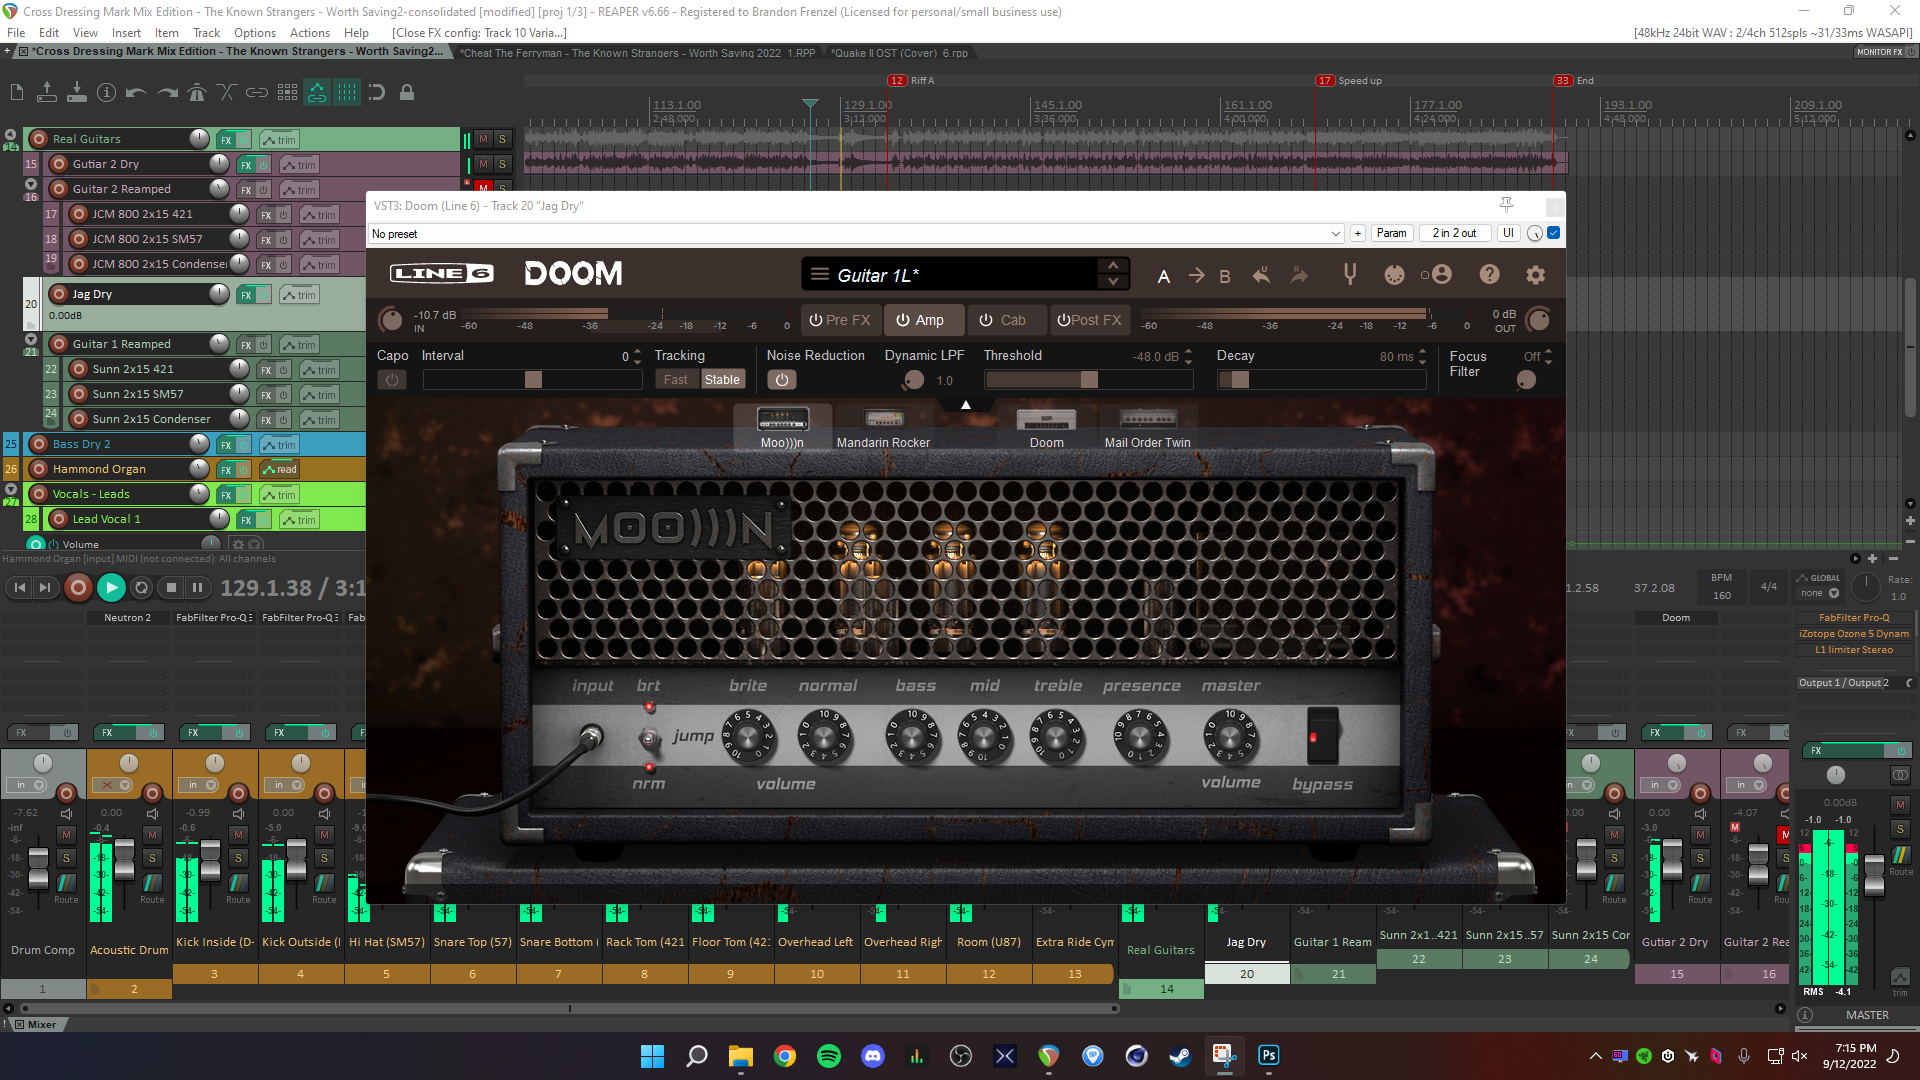Screen dimensions: 1920x1080
Task: Open project icon in REAPER toolbar
Action: pyautogui.click(x=46, y=93)
